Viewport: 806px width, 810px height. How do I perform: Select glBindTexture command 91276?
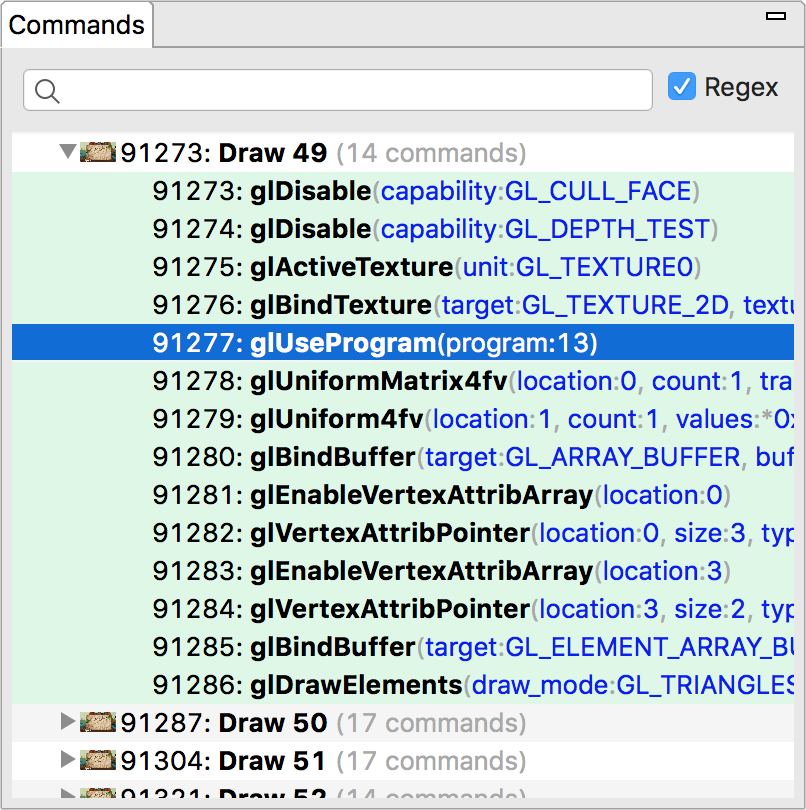coord(403,305)
